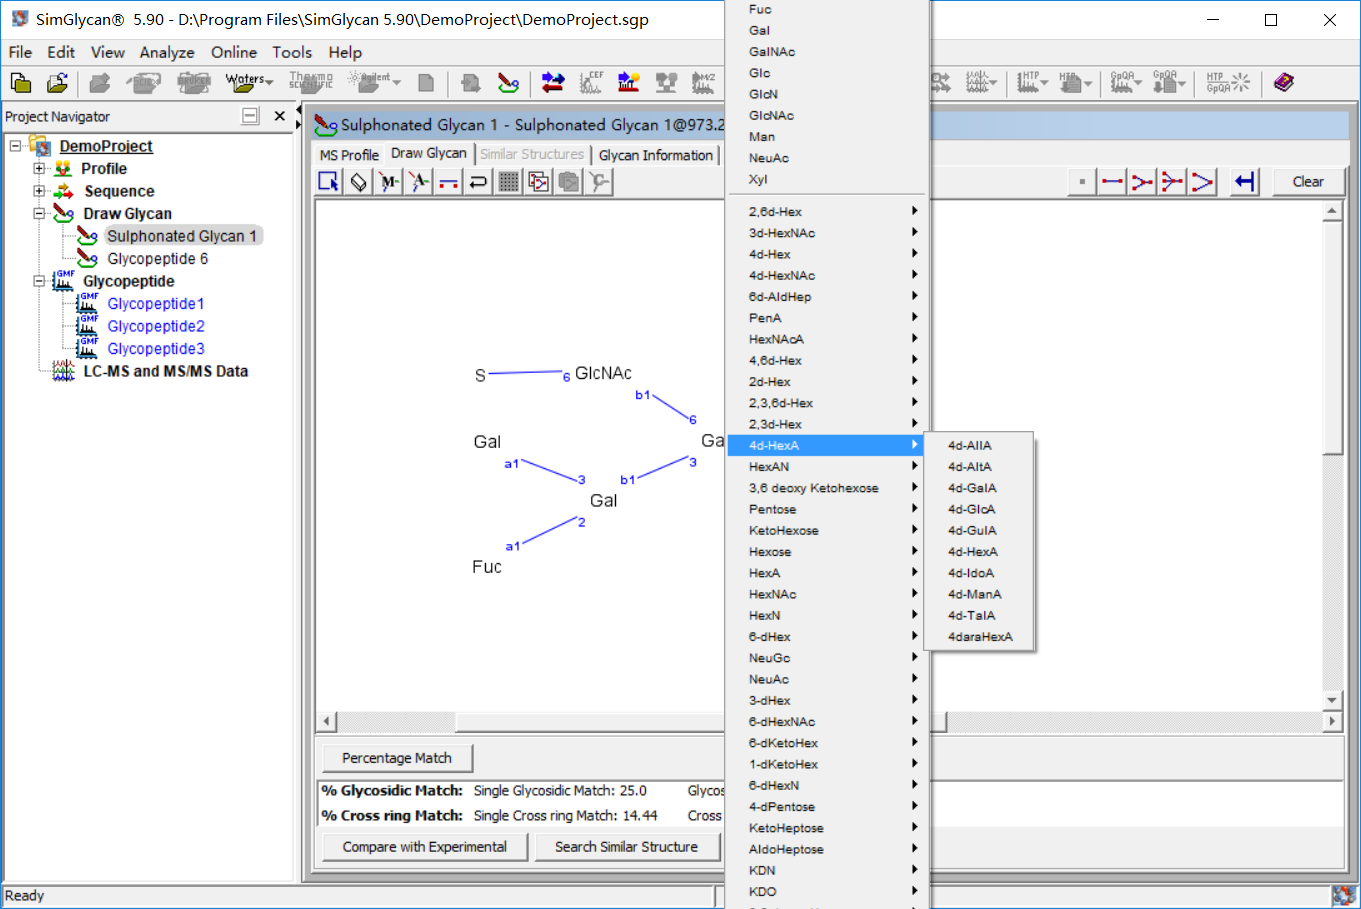Click the repeat-unit return arrow tool
The image size is (1361, 909).
[479, 181]
